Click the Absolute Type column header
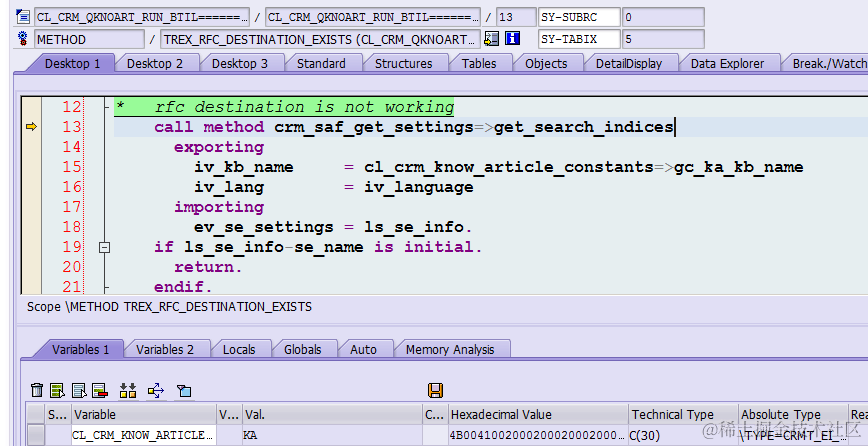 coord(793,414)
